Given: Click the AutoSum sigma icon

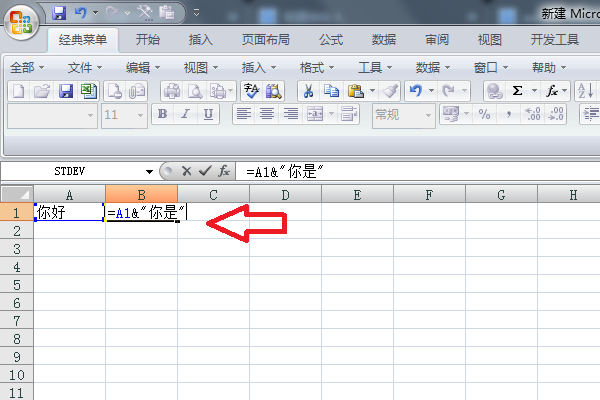Looking at the screenshot, I should point(517,91).
